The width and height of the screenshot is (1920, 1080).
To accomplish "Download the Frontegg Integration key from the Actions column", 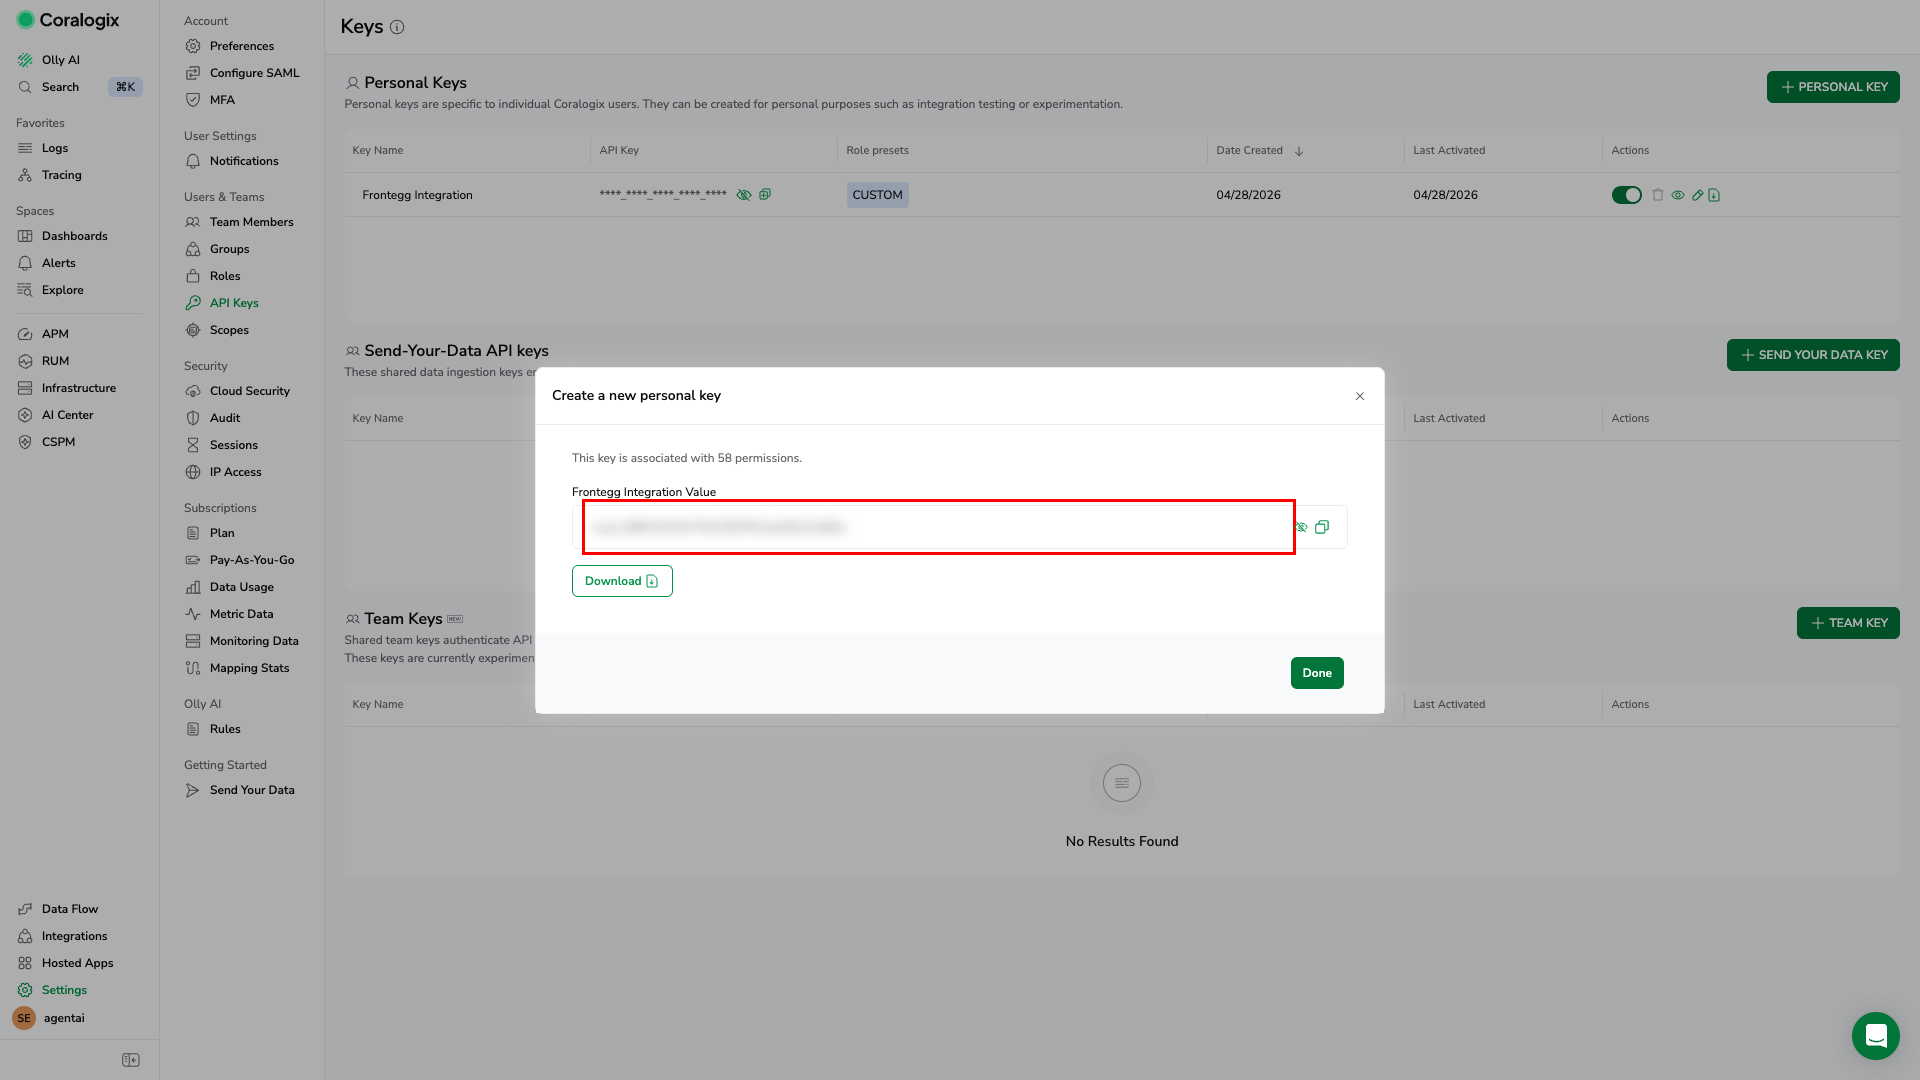I will tap(1714, 195).
